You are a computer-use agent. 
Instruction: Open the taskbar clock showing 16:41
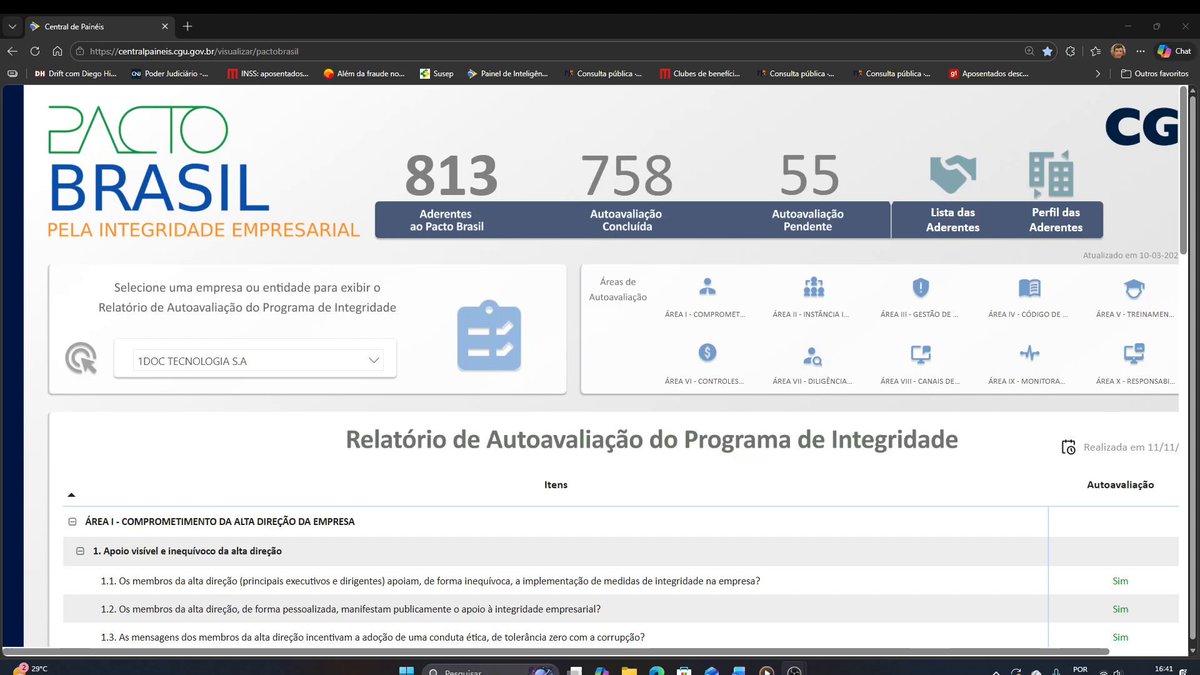(x=1163, y=668)
